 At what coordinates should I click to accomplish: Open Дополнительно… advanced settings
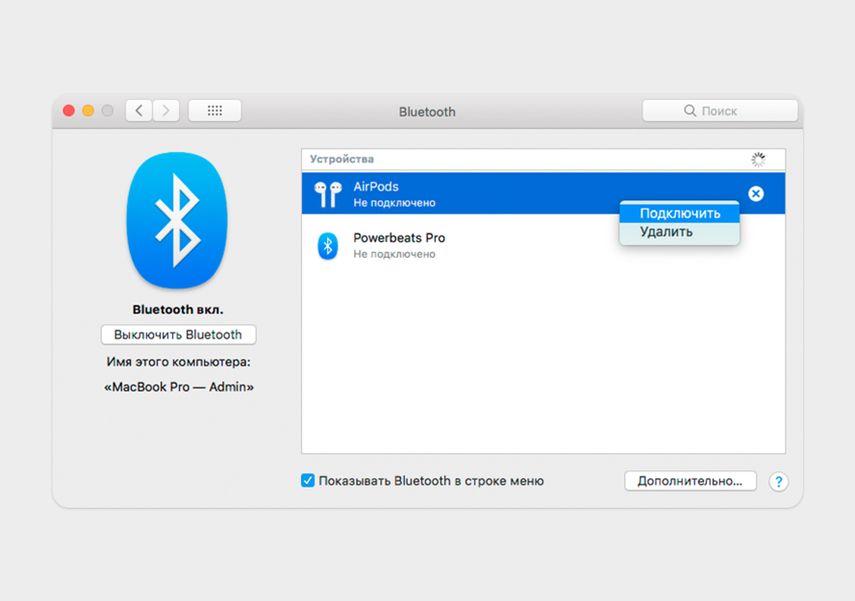690,481
